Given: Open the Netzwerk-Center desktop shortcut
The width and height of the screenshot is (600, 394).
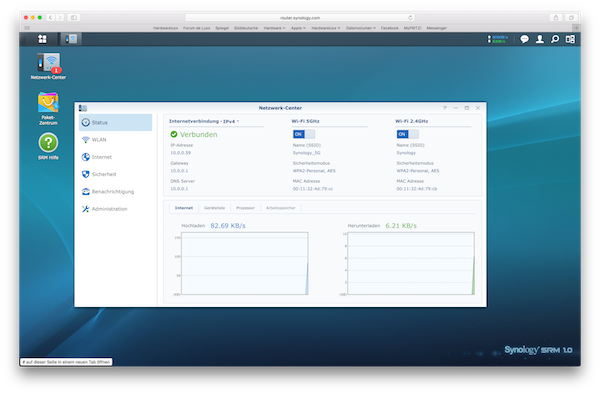Looking at the screenshot, I should (x=48, y=66).
